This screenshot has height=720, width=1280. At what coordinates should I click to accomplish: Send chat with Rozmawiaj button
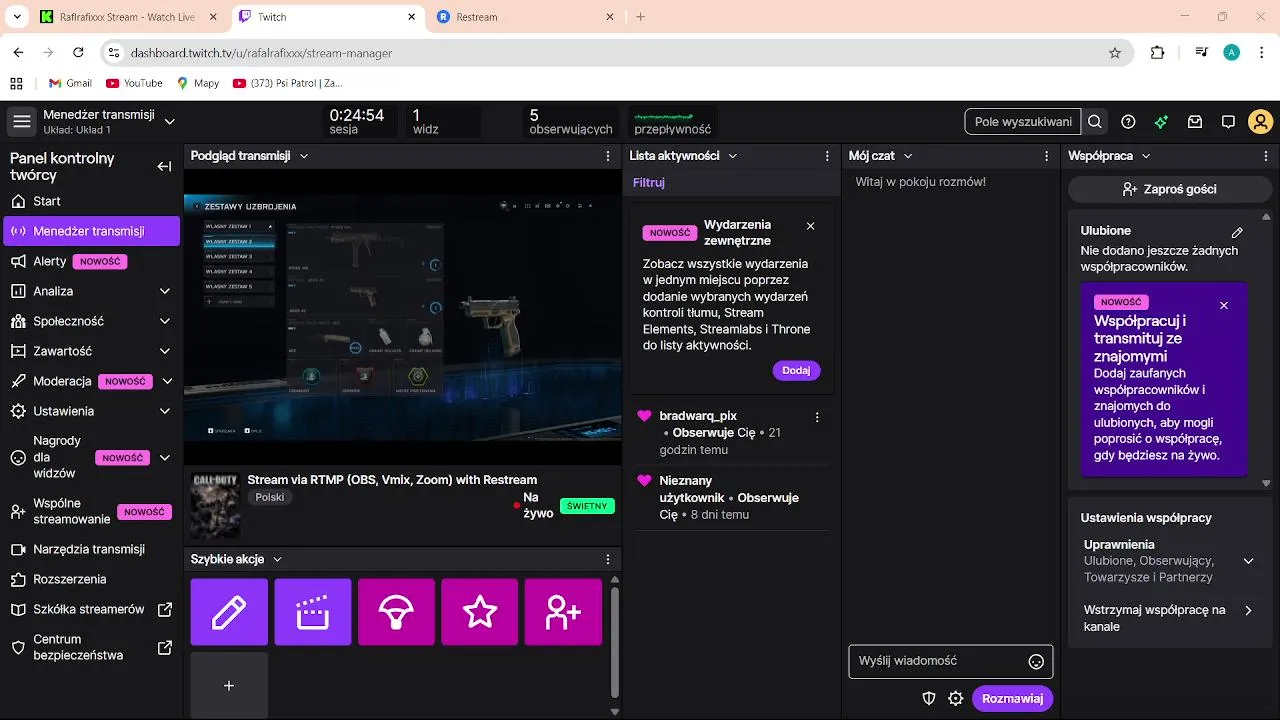click(x=1012, y=698)
